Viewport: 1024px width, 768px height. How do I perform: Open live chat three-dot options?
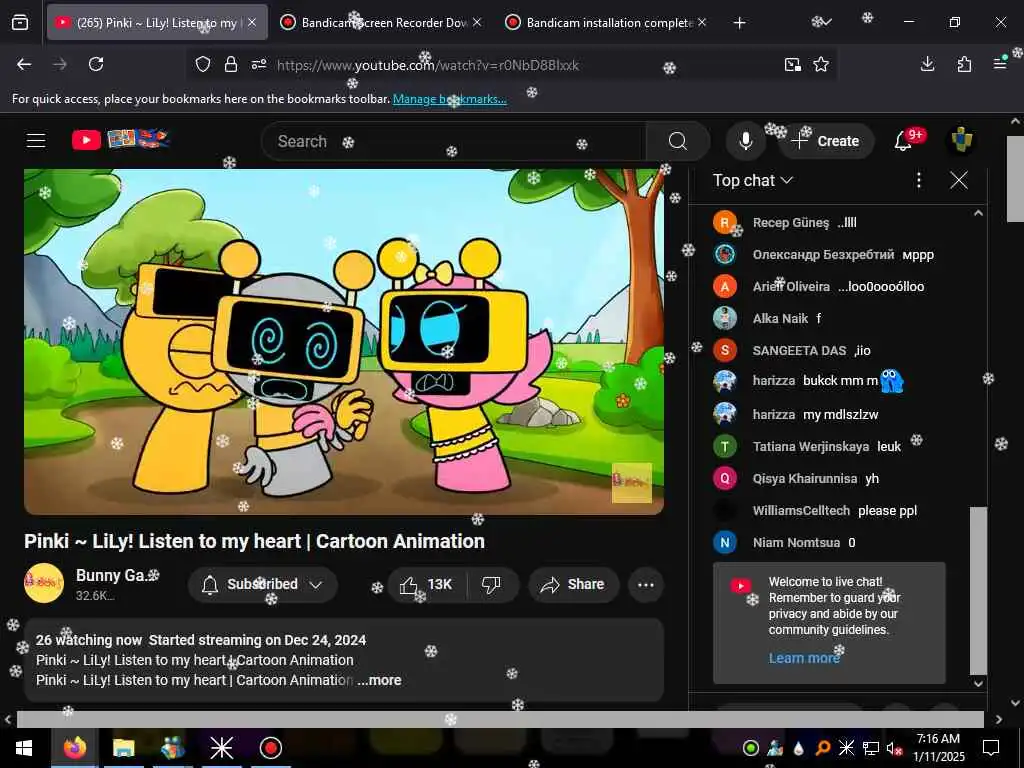(x=918, y=180)
